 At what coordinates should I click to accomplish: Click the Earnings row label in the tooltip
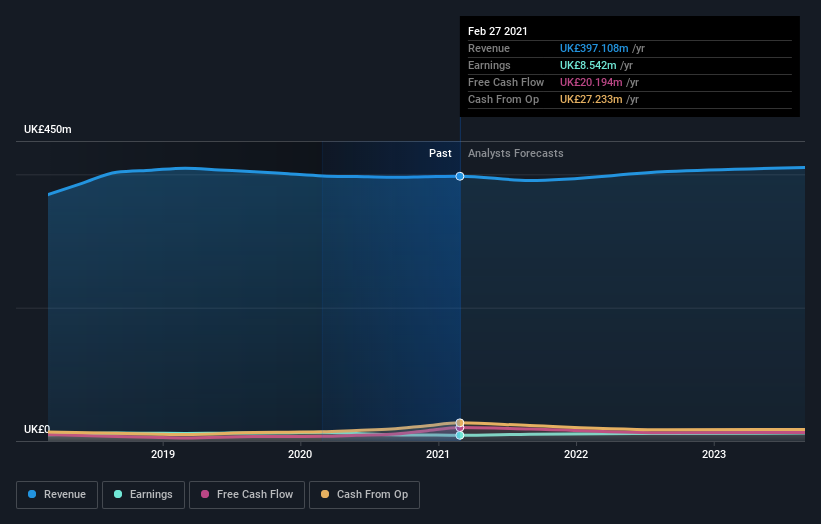(489, 65)
